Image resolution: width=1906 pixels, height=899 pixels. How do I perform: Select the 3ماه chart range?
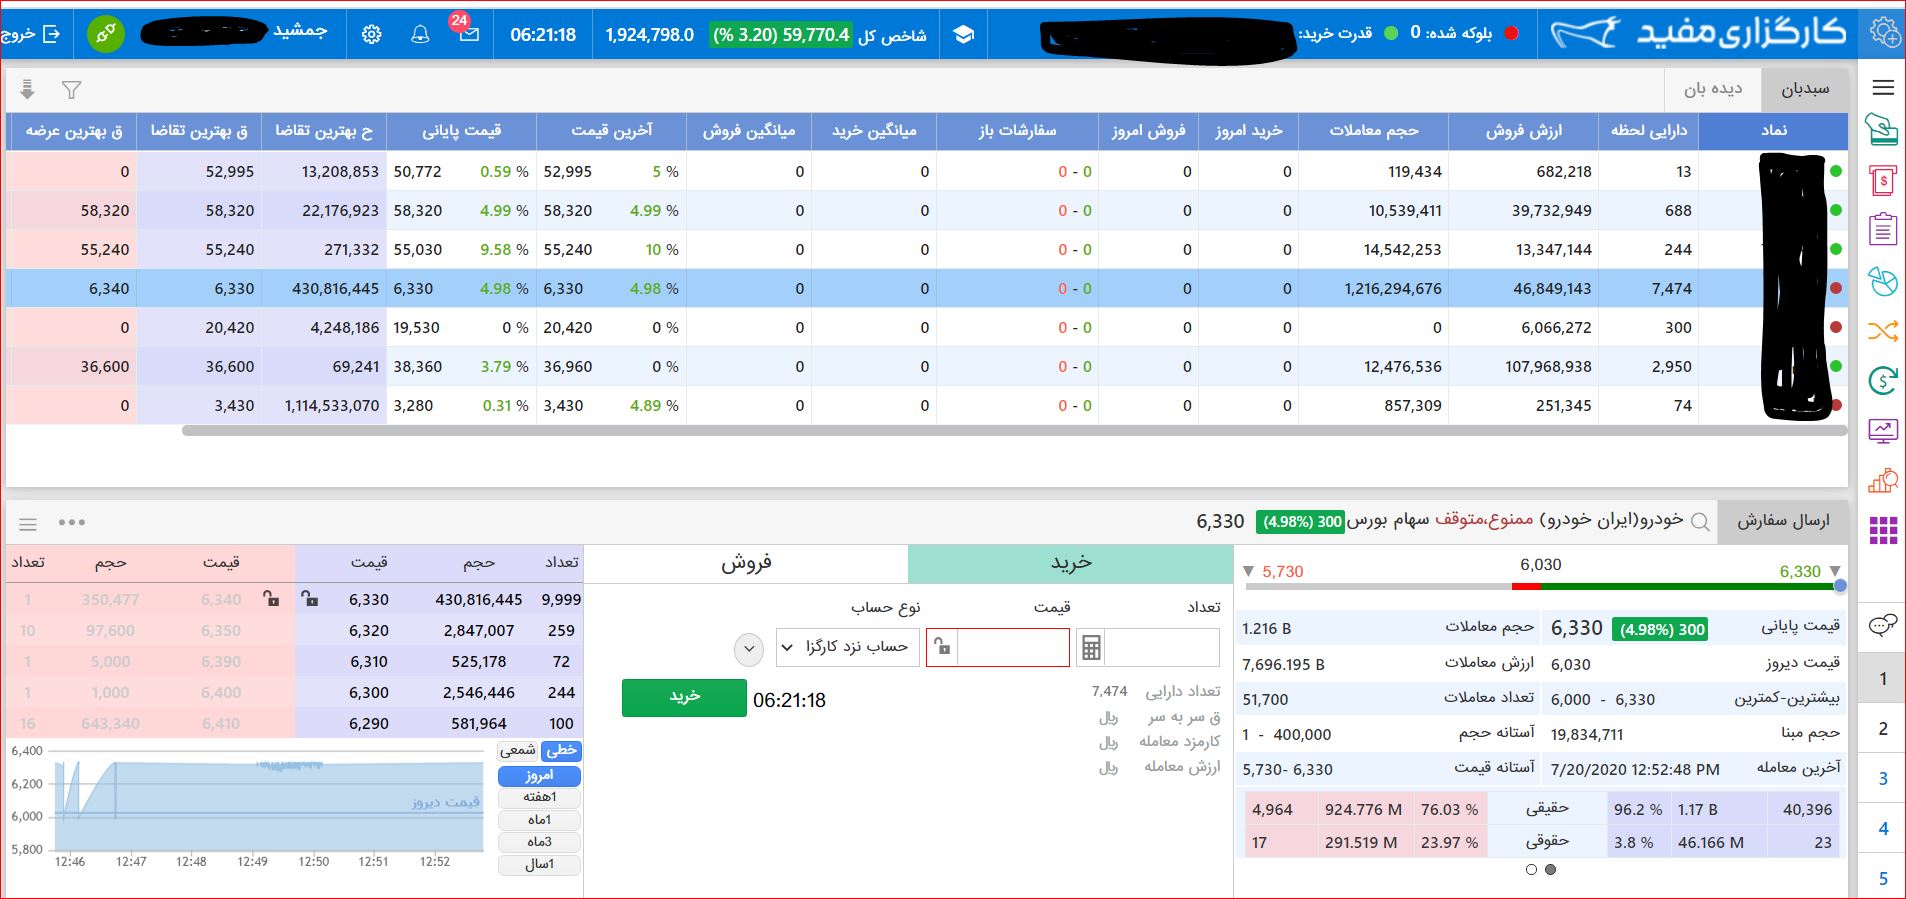539,842
